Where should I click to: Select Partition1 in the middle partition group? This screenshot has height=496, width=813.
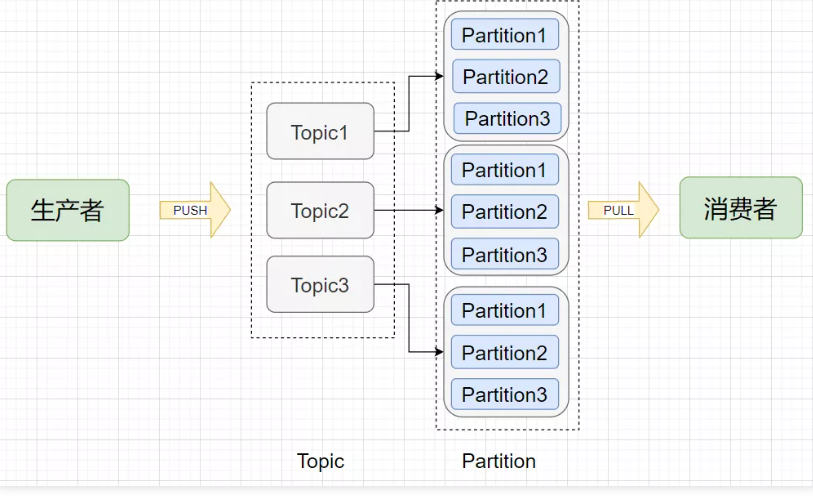coord(505,170)
